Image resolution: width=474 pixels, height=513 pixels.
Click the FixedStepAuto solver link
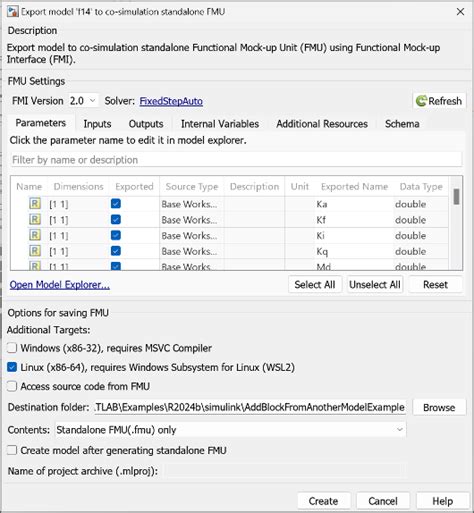[x=171, y=101]
